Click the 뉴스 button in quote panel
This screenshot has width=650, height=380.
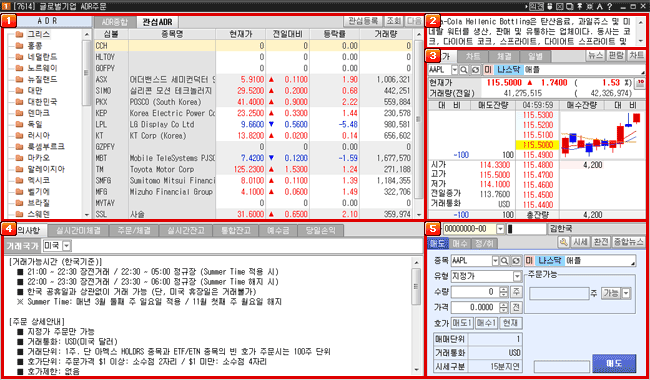pyautogui.click(x=595, y=56)
